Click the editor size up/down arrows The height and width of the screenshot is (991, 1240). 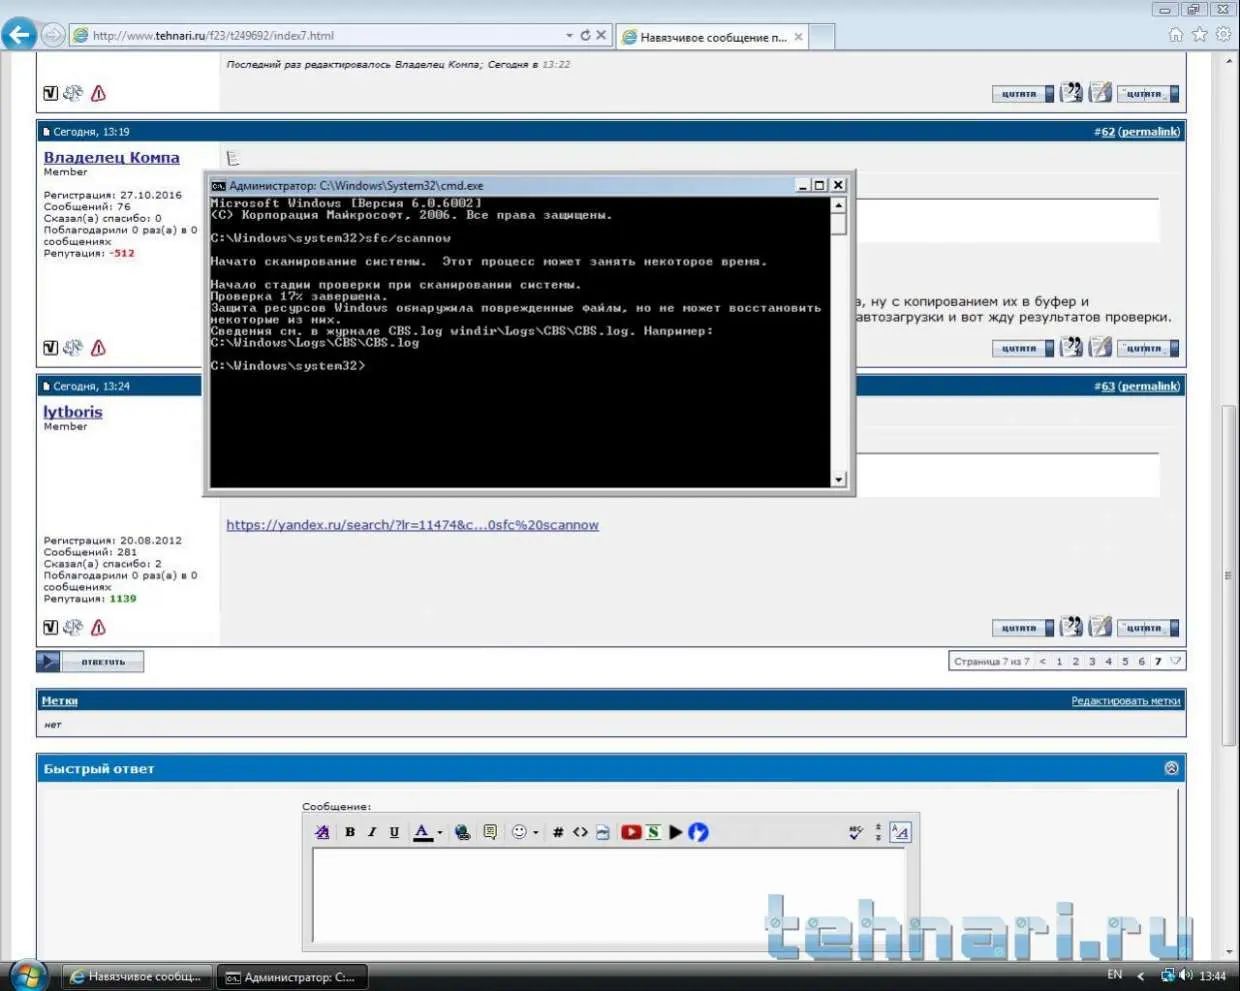pyautogui.click(x=878, y=832)
